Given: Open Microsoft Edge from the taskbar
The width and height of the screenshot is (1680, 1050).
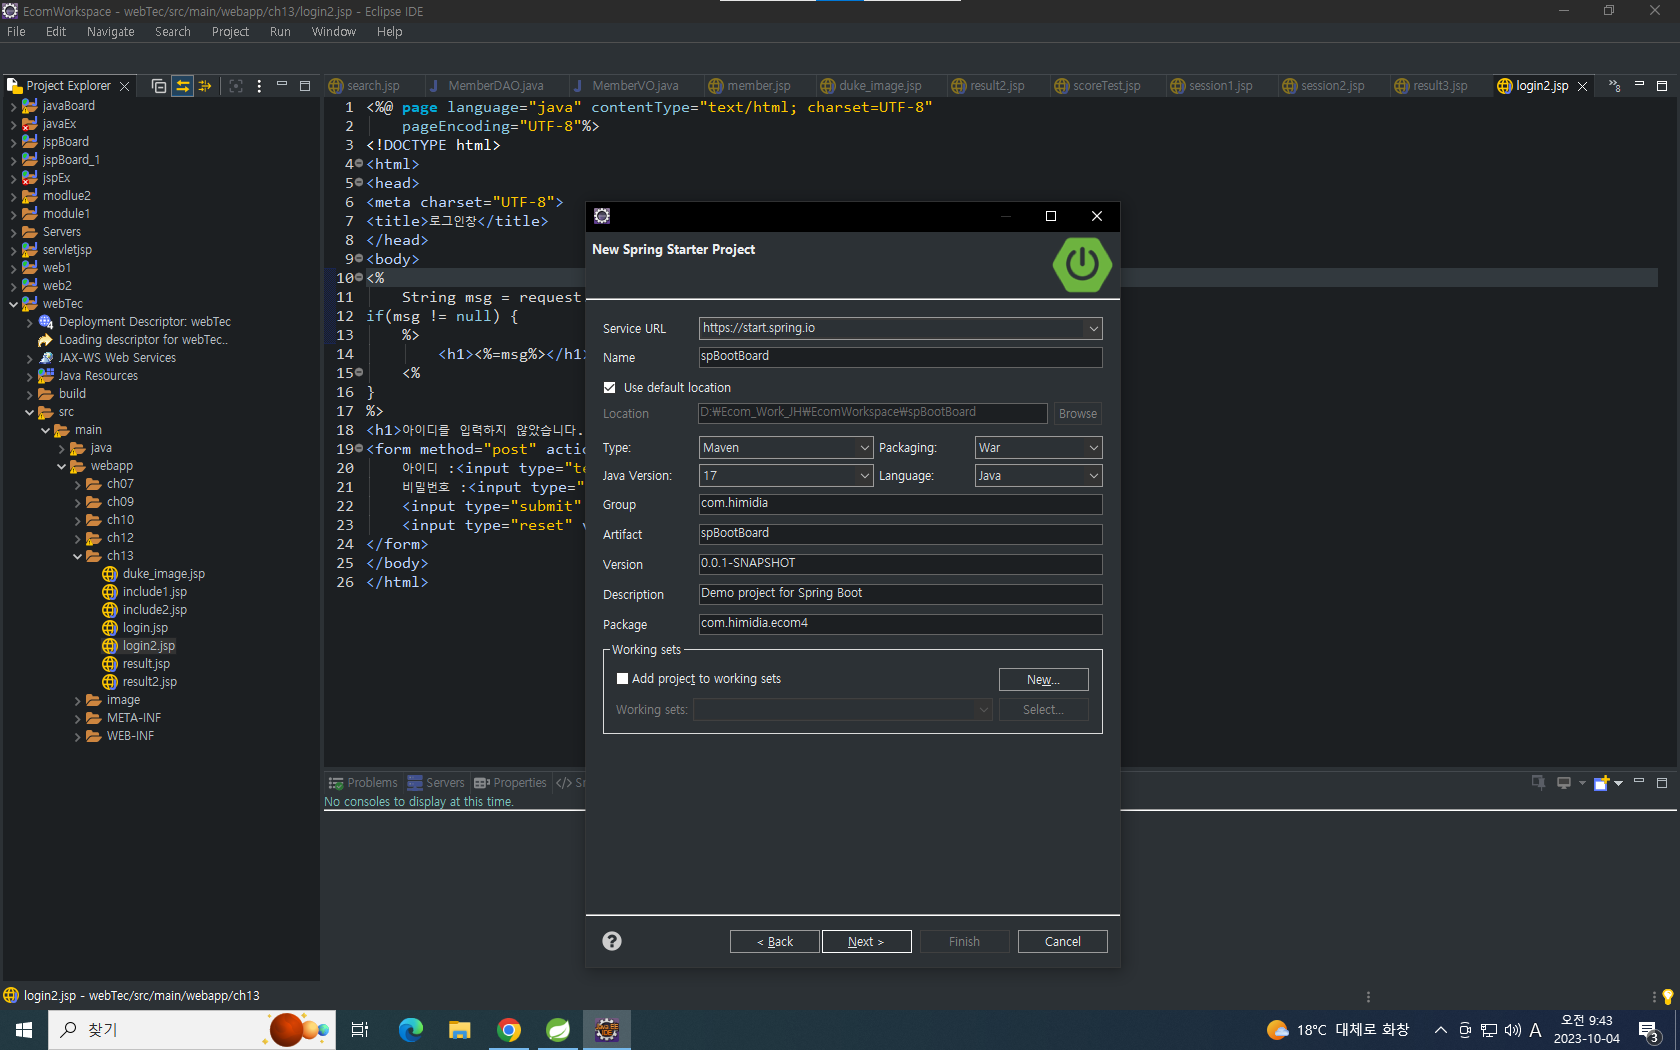Looking at the screenshot, I should tap(411, 1029).
